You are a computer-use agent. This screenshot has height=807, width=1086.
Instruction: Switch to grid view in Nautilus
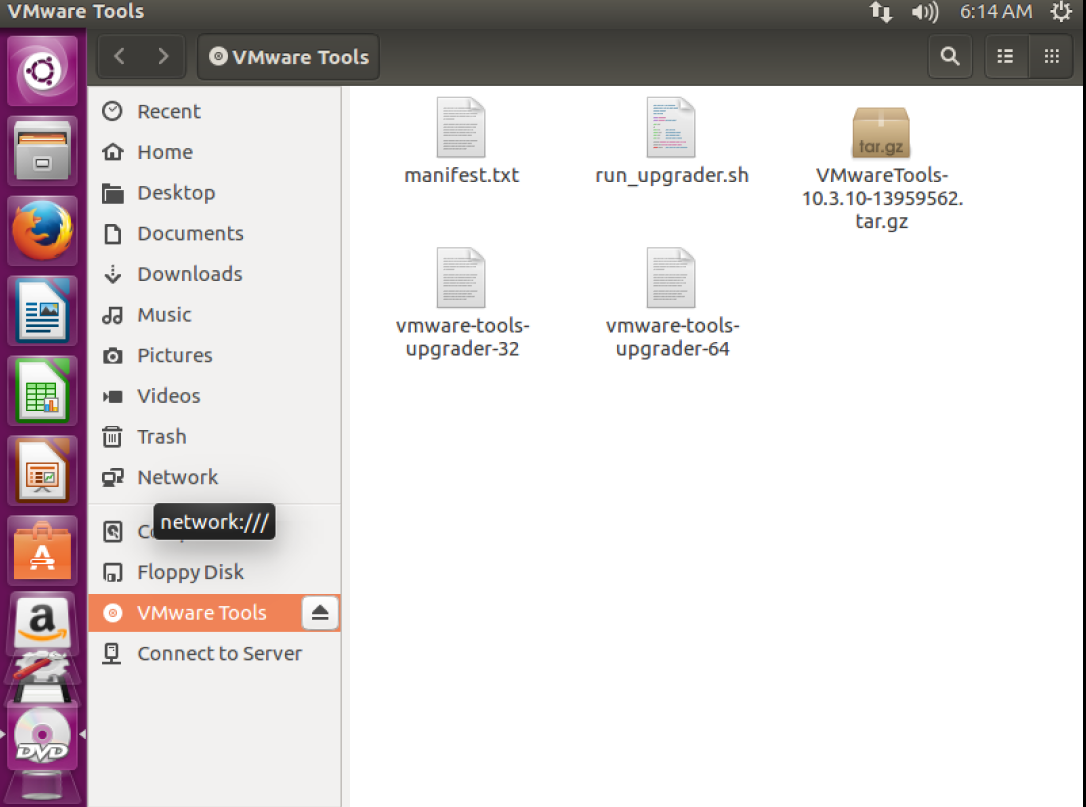pos(1050,56)
